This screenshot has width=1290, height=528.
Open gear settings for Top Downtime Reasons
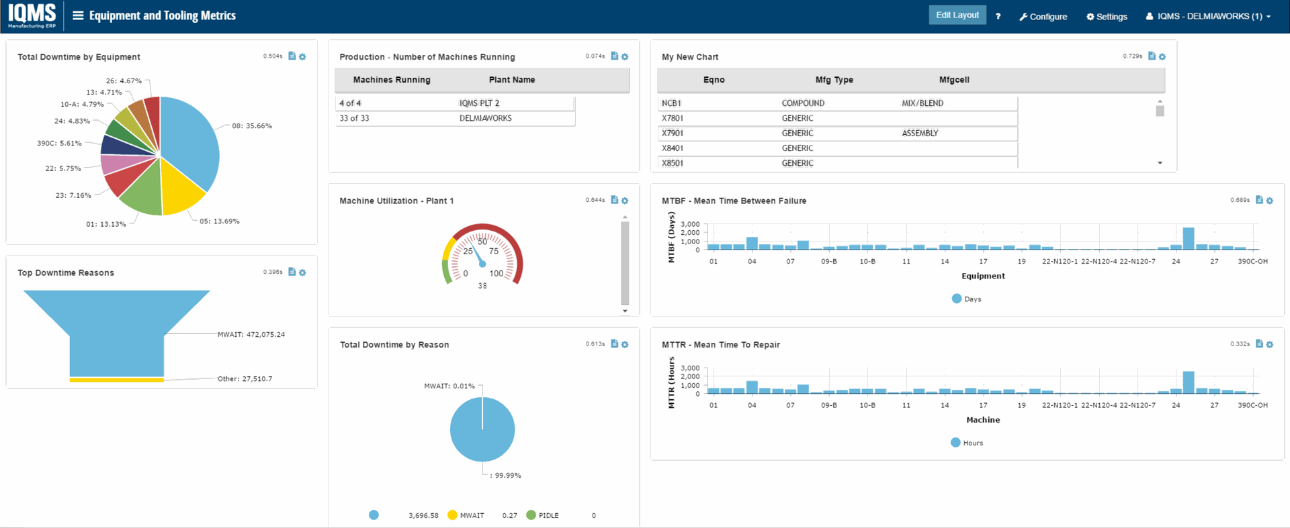click(302, 272)
